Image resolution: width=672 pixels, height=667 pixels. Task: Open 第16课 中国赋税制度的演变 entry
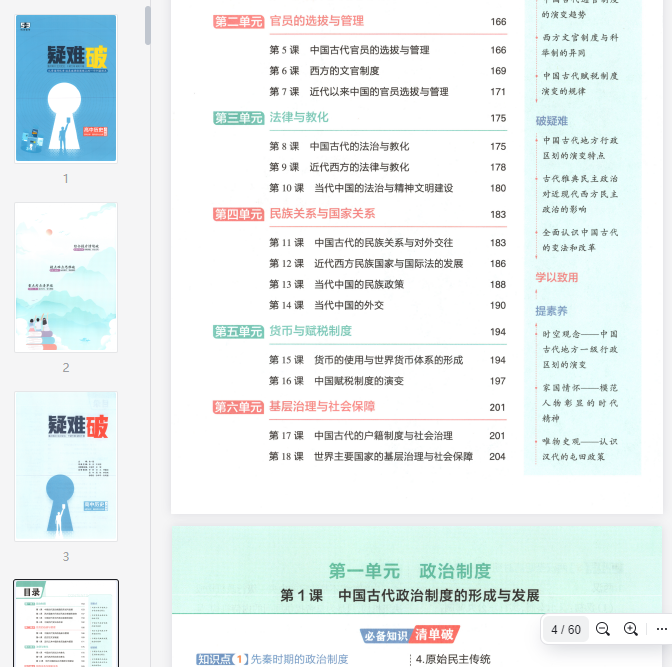[x=345, y=381]
